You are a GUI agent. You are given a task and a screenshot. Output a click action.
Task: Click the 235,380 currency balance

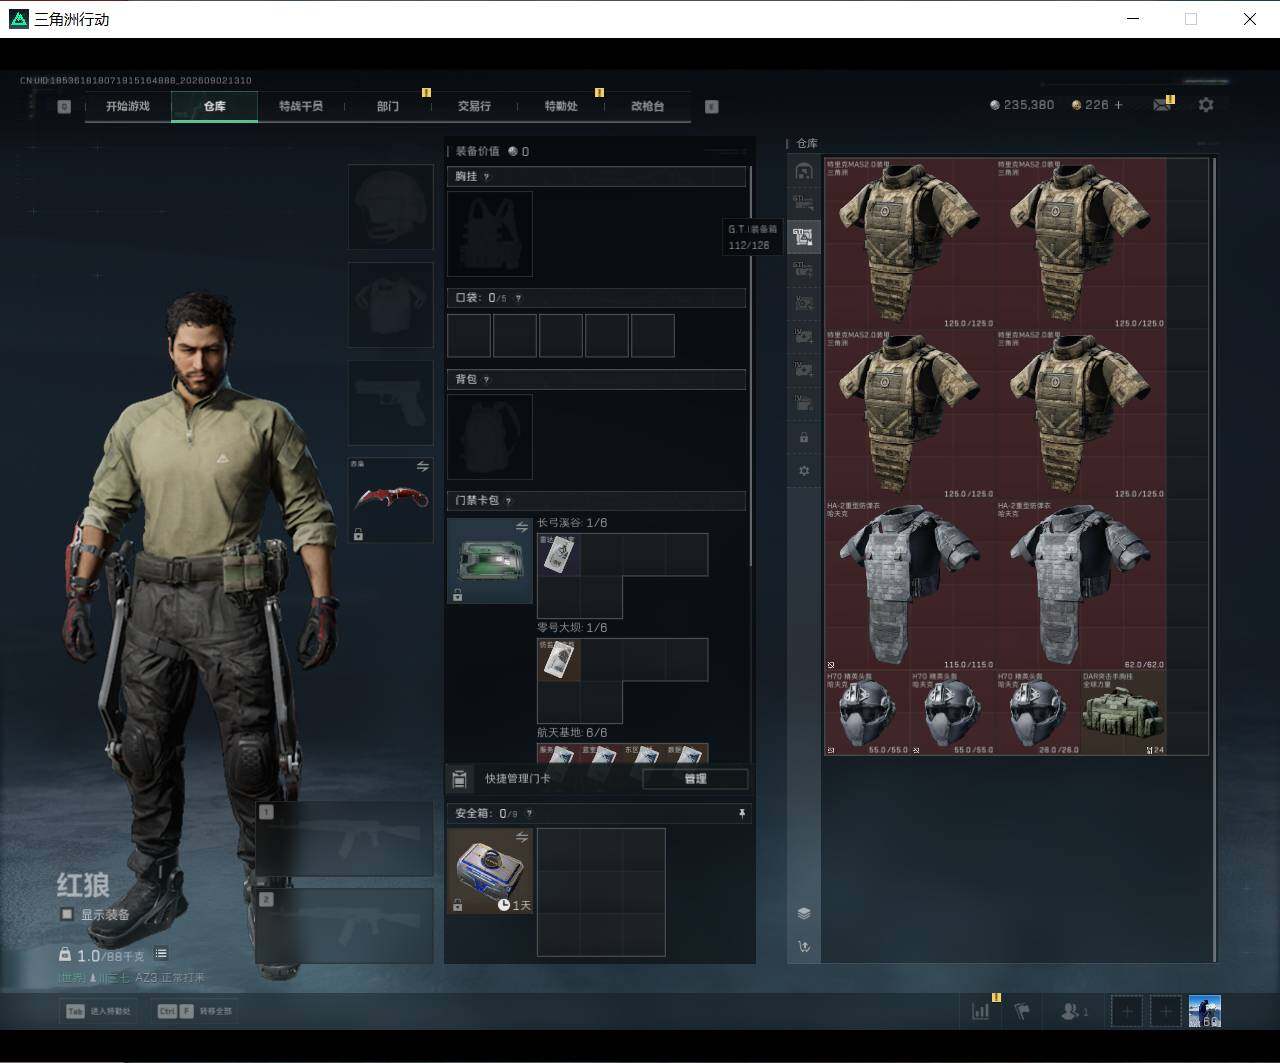[1022, 105]
